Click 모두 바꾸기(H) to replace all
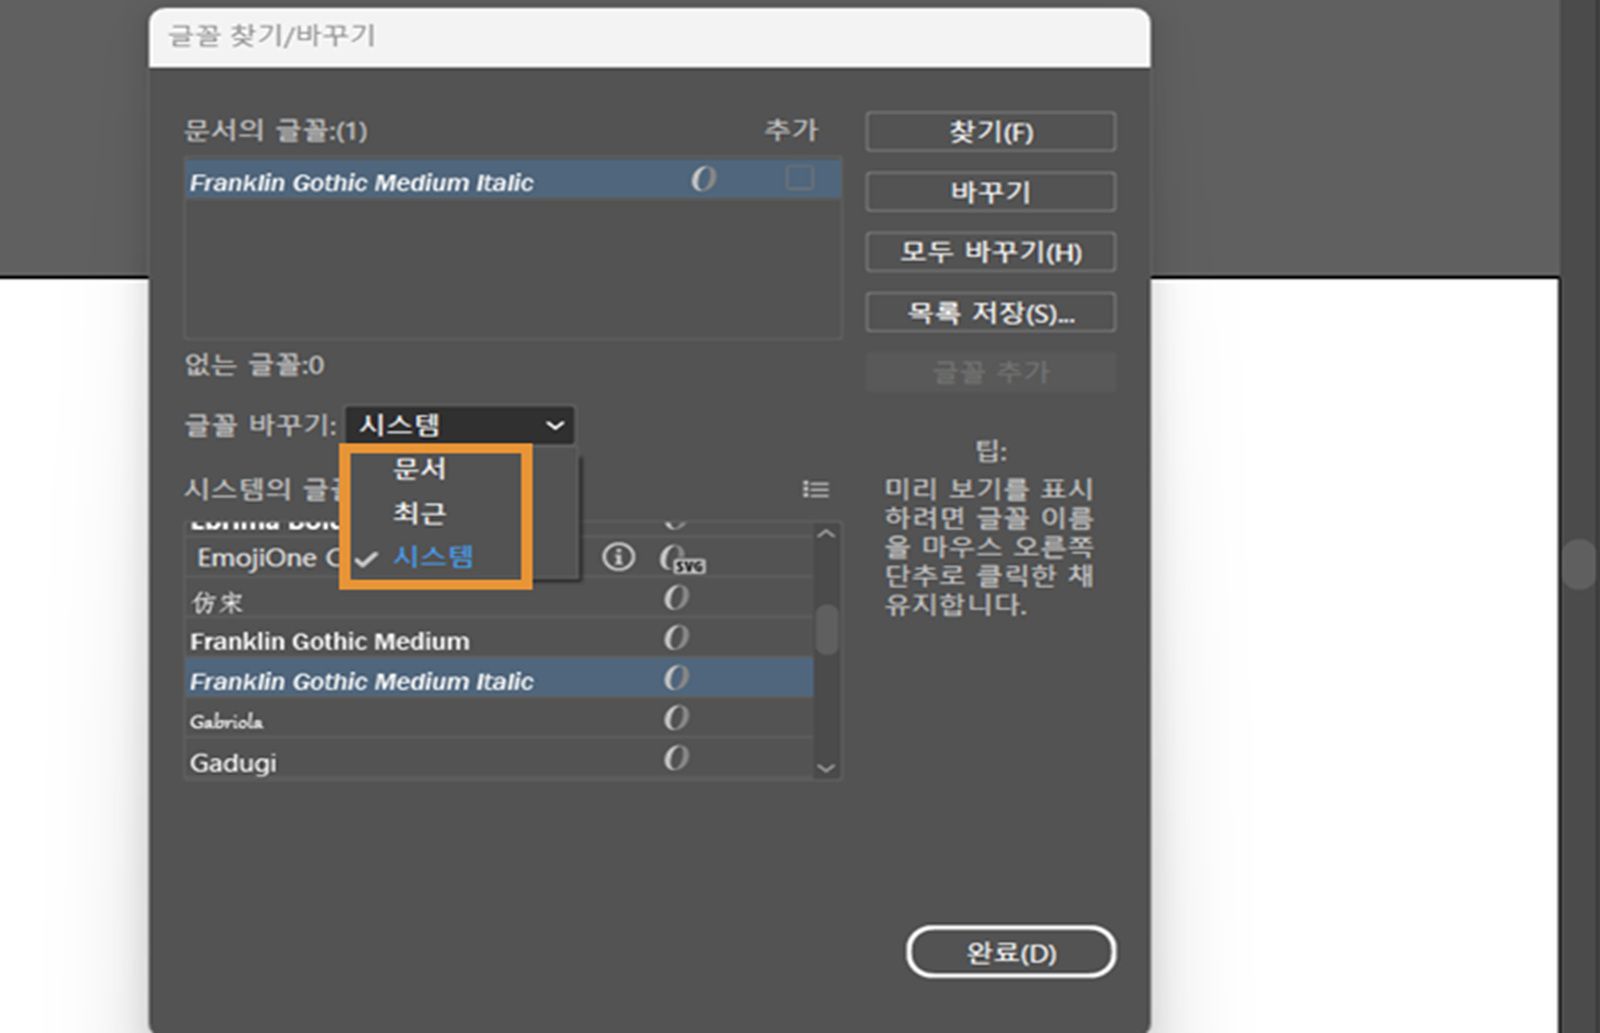The height and width of the screenshot is (1033, 1600). pyautogui.click(x=991, y=252)
